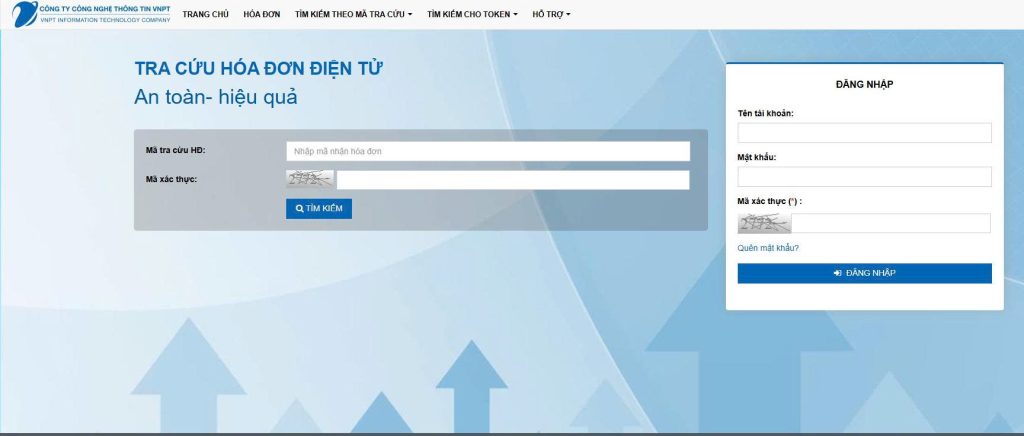Click the Đăng nhập panel heading
This screenshot has height=436, width=1024.
[865, 84]
